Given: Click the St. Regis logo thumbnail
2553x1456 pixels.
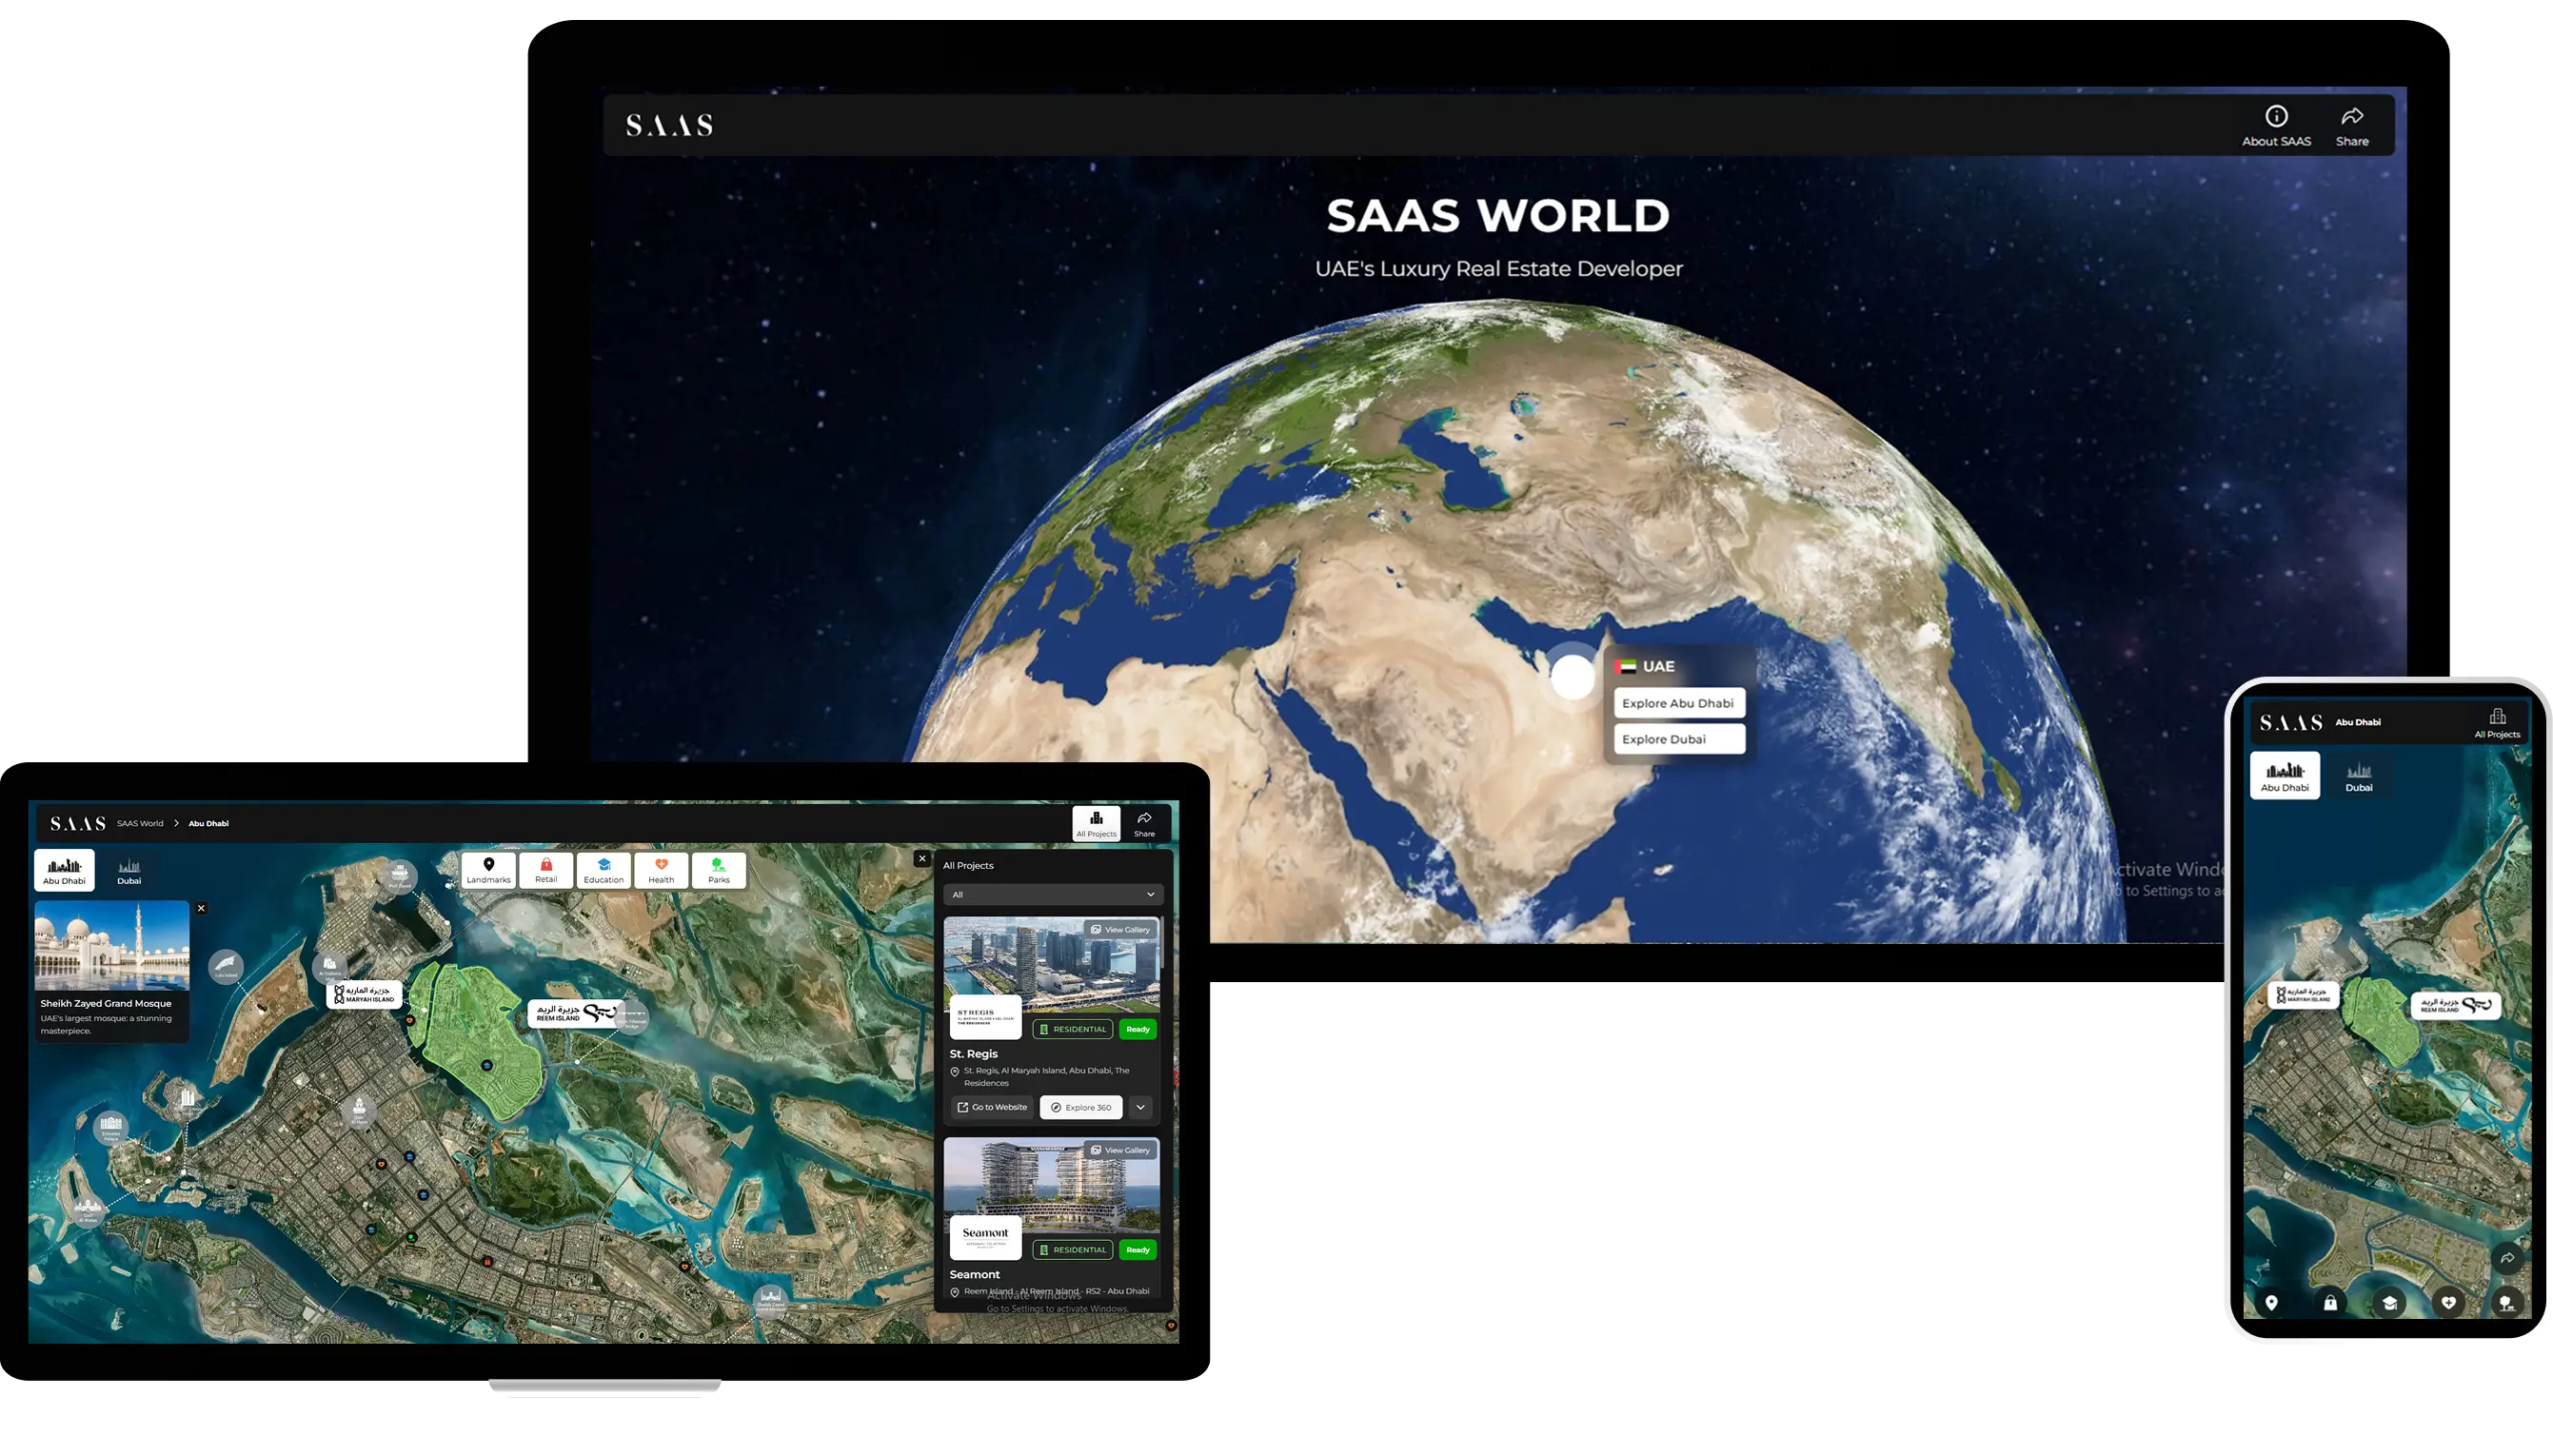Looking at the screenshot, I should (985, 1017).
